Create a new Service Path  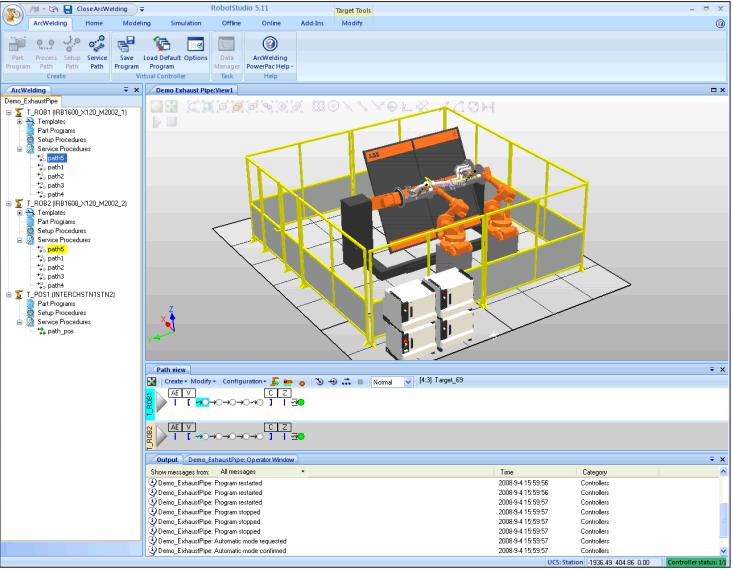[x=97, y=52]
